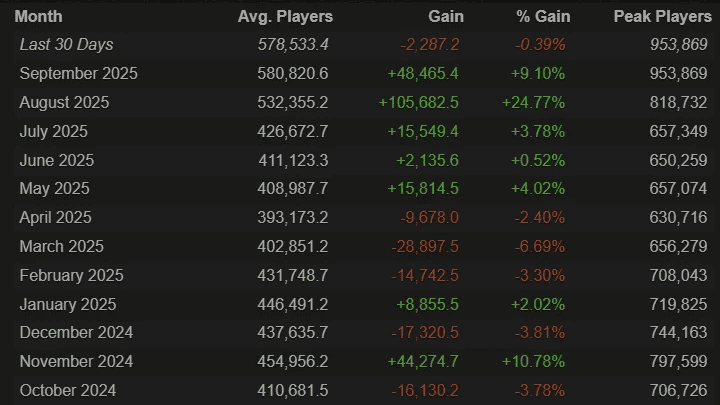Viewport: 720px width, 405px height.
Task: Click the December 2024 month label
Action: [76, 333]
